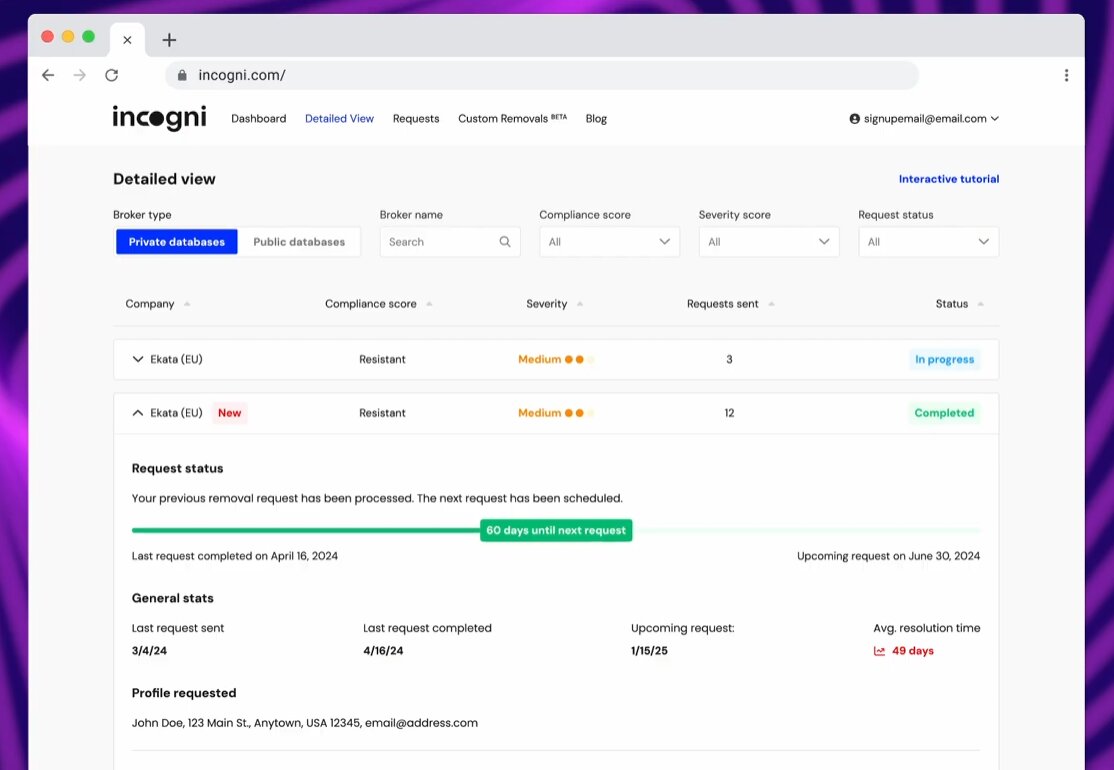Open the Compliance score dropdown

pyautogui.click(x=609, y=242)
